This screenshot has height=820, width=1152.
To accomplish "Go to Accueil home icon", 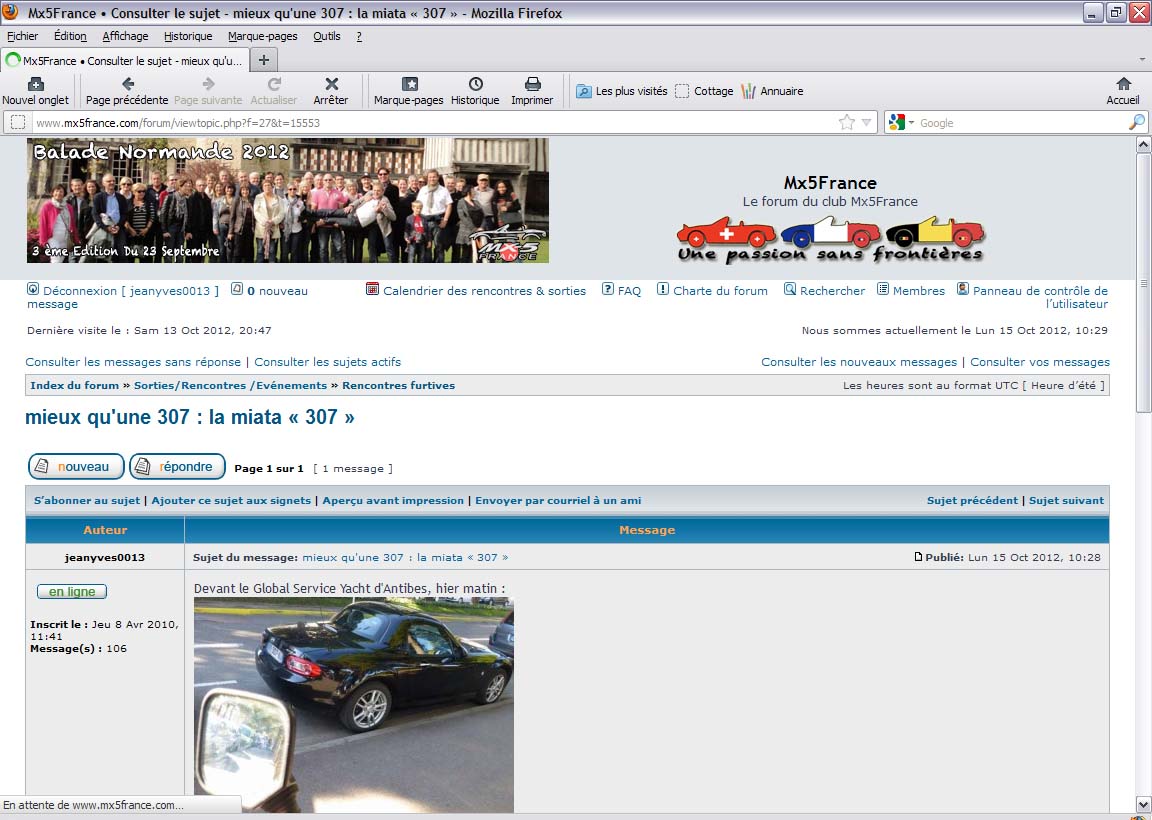I will [1123, 85].
